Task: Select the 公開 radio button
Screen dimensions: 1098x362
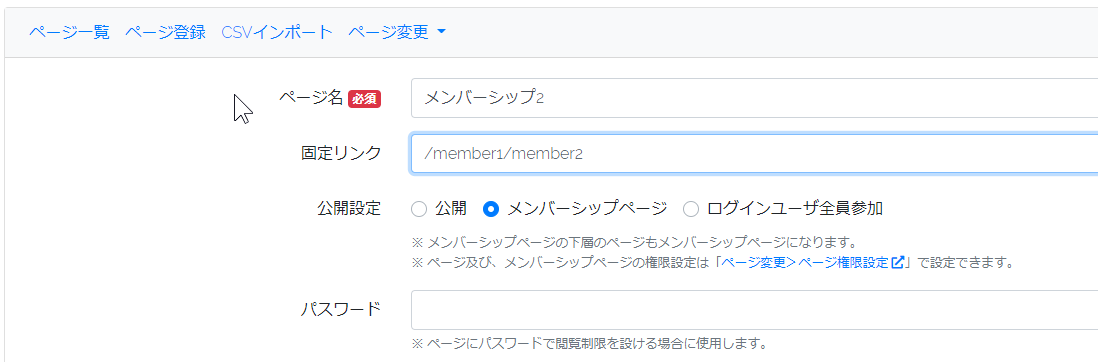Action: 418,209
